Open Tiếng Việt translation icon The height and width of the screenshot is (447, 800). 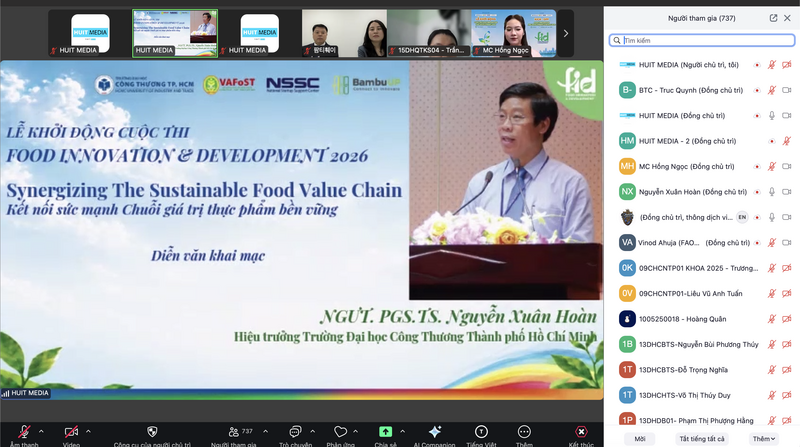pyautogui.click(x=481, y=432)
